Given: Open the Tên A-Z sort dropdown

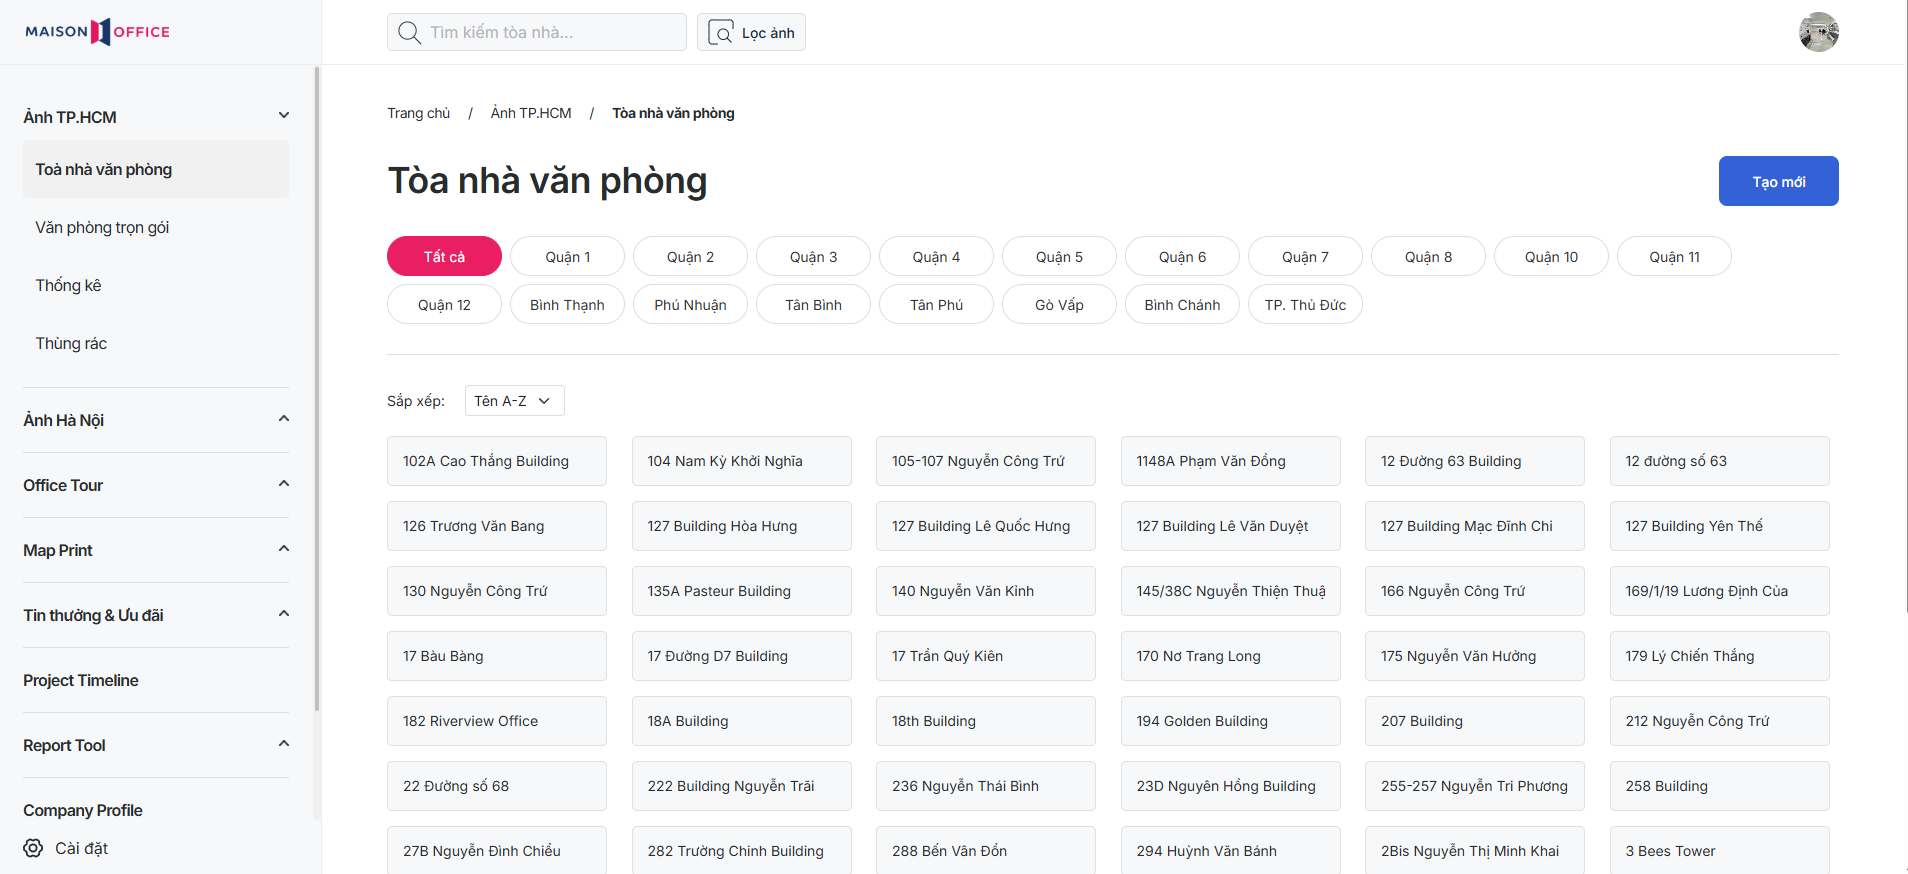Looking at the screenshot, I should [x=514, y=401].
